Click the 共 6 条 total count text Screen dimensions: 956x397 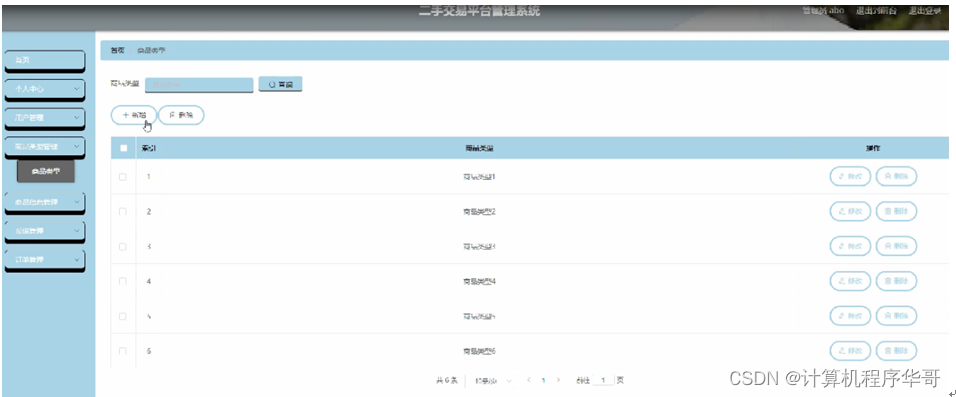446,381
